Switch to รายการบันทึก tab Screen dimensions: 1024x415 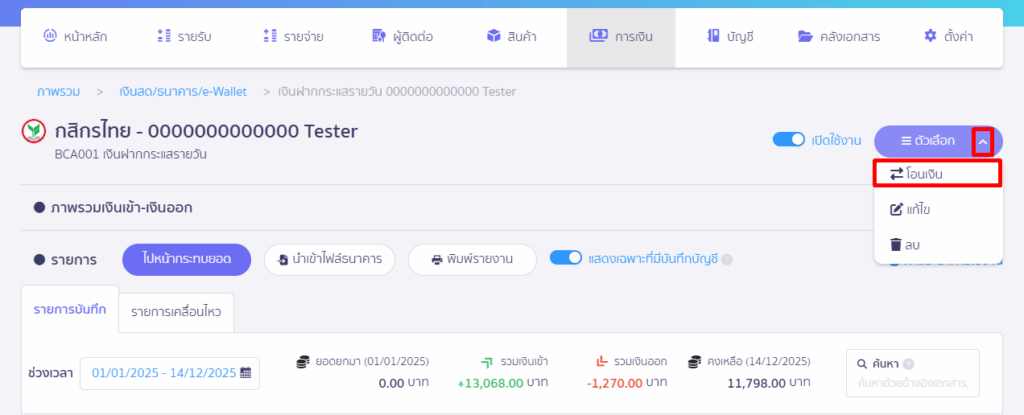pyautogui.click(x=70, y=309)
